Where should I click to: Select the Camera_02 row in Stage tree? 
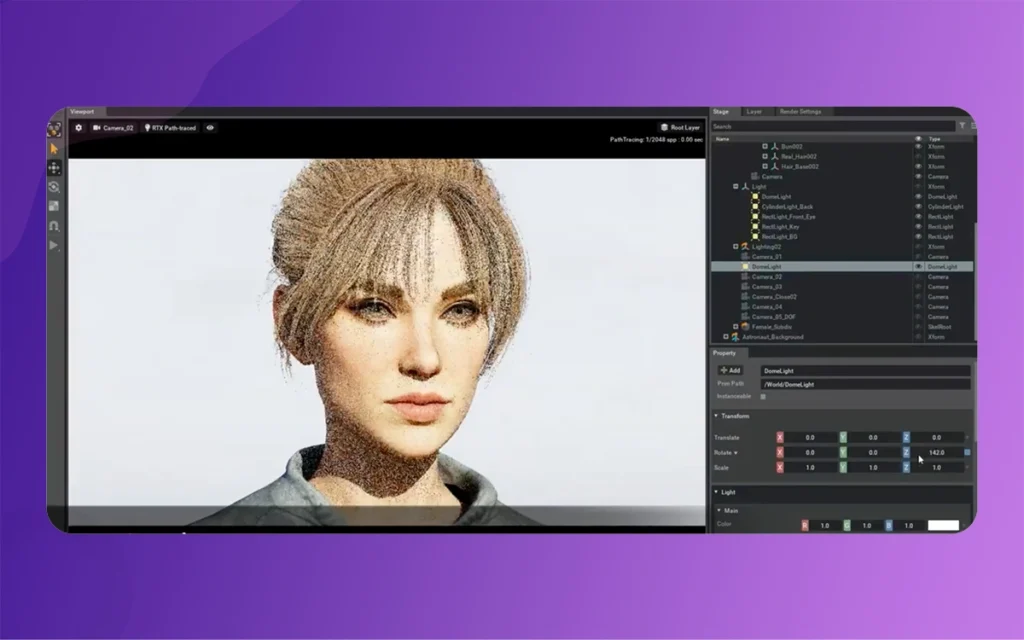(x=842, y=277)
